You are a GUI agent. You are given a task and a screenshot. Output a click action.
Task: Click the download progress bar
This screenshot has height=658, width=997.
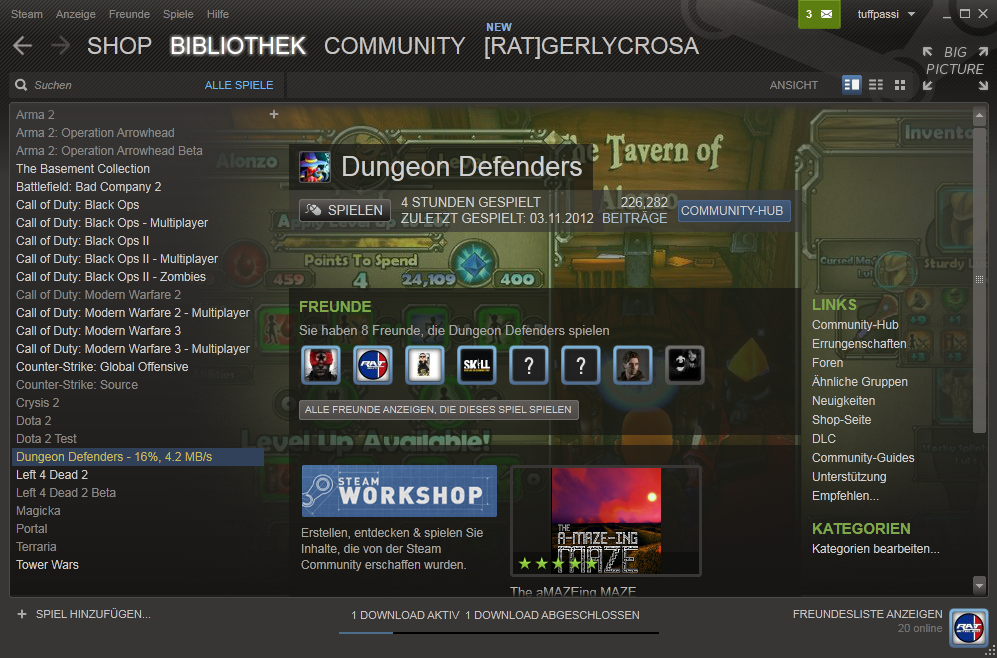point(498,633)
